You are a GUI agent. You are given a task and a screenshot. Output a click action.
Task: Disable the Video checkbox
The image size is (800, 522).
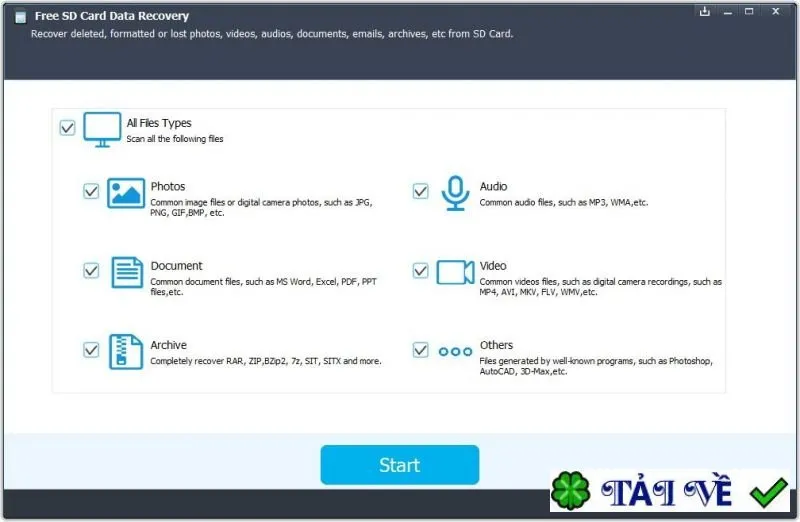coord(420,270)
